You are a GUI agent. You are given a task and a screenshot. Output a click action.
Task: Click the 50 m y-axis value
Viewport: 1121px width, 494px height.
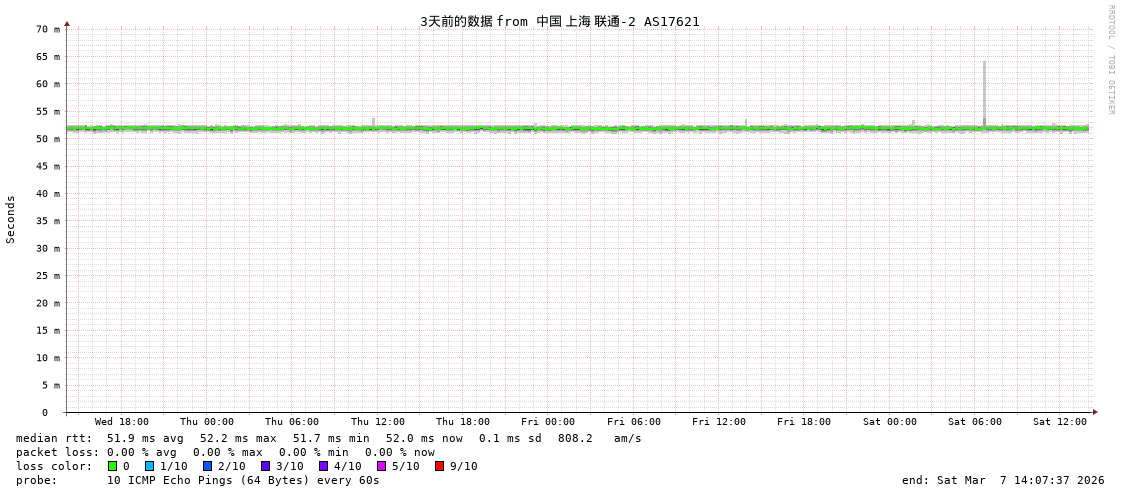[47, 139]
